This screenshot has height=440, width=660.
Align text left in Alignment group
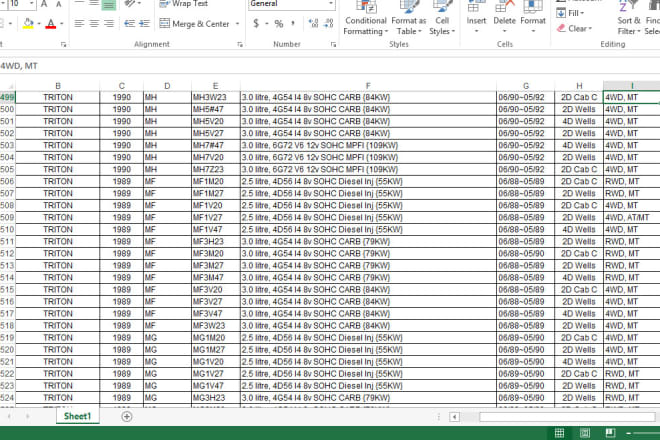(79, 24)
